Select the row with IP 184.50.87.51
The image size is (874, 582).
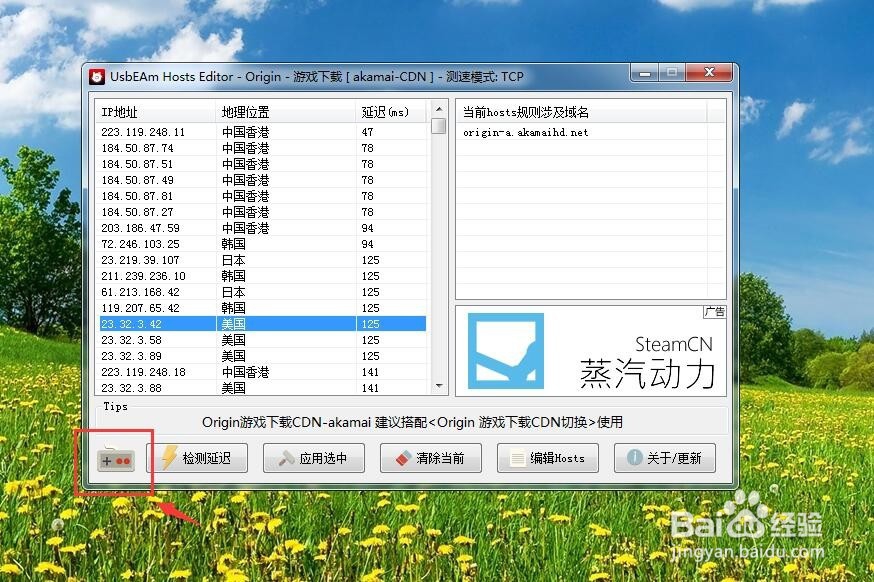(263, 164)
